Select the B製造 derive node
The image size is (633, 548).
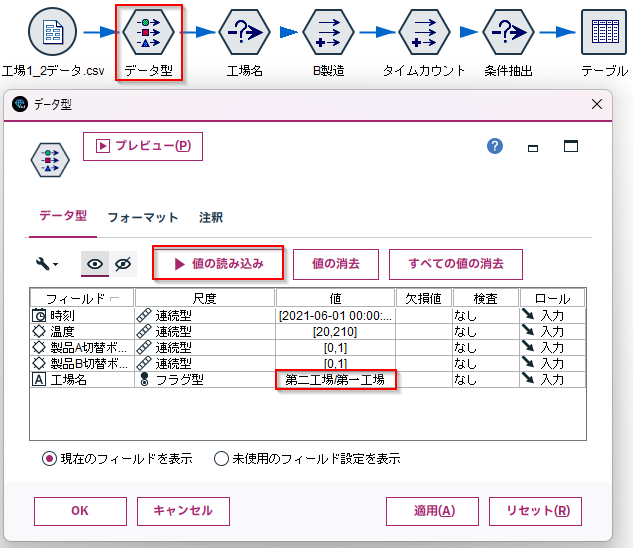click(x=329, y=32)
